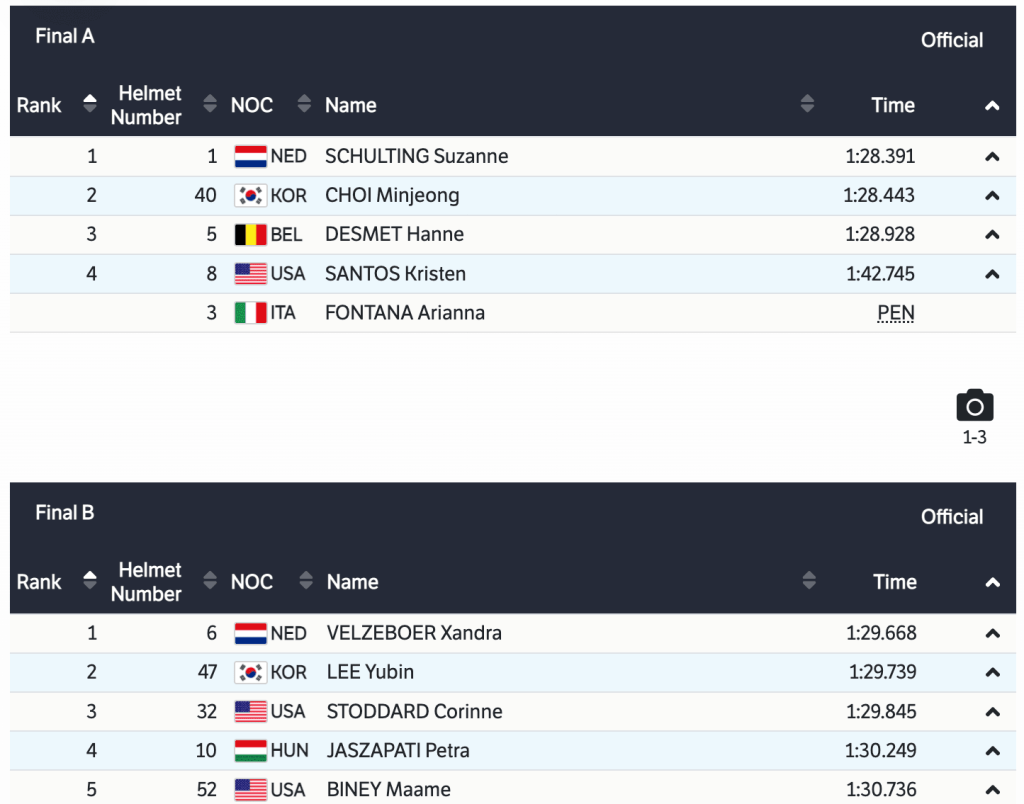The image size is (1024, 804).
Task: Expand details for BINEY Maame row
Action: [991, 790]
